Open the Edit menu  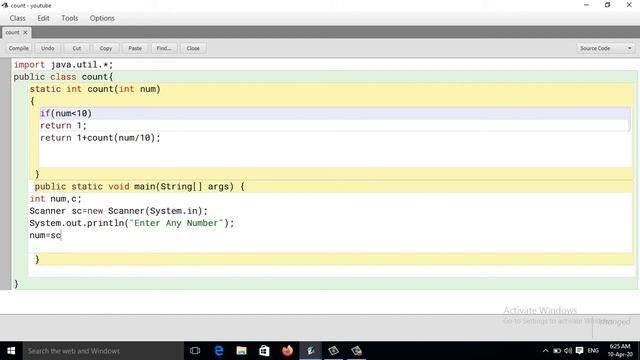click(x=43, y=18)
